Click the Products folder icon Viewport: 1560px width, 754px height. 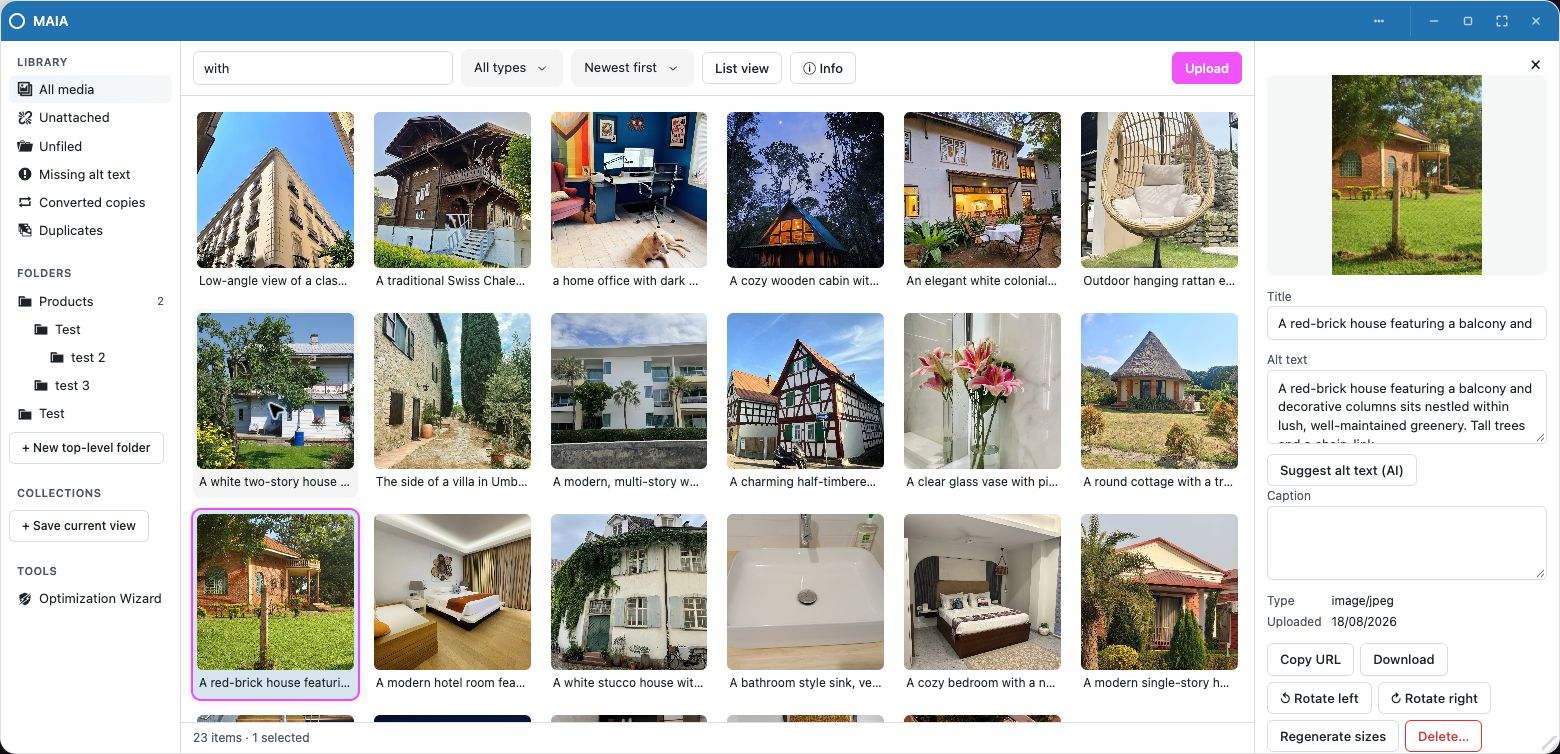coord(25,301)
